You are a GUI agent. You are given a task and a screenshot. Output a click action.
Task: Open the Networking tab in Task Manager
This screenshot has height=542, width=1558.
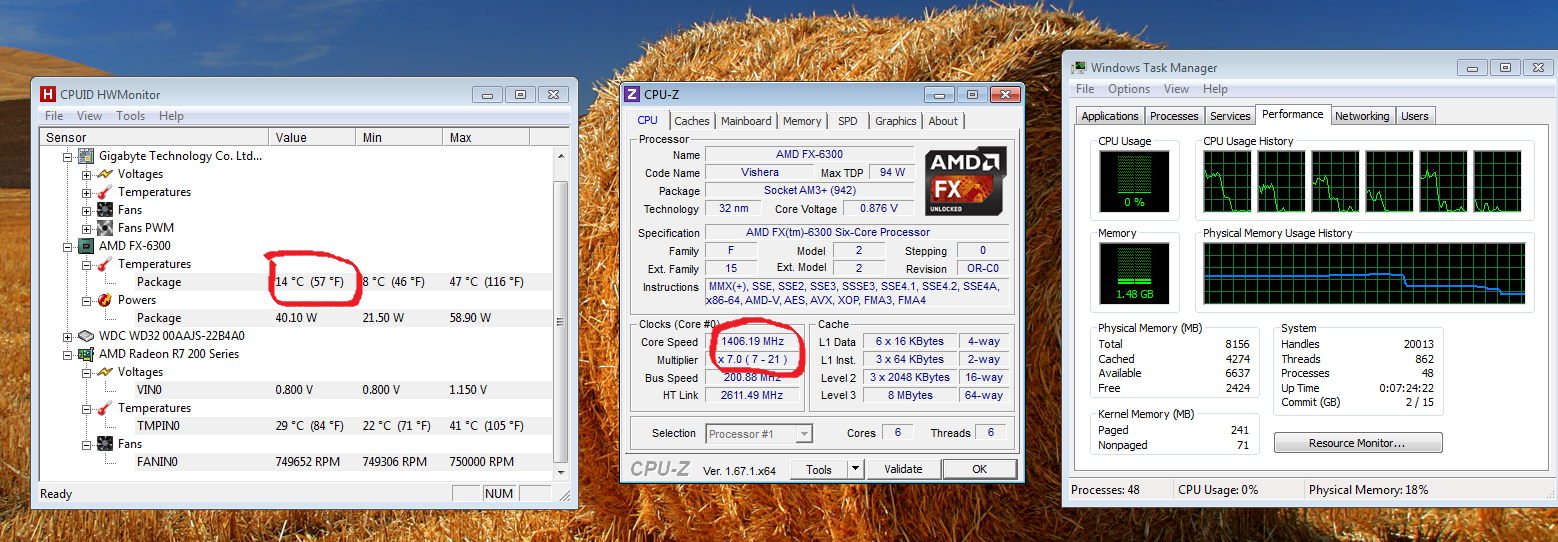point(1362,116)
